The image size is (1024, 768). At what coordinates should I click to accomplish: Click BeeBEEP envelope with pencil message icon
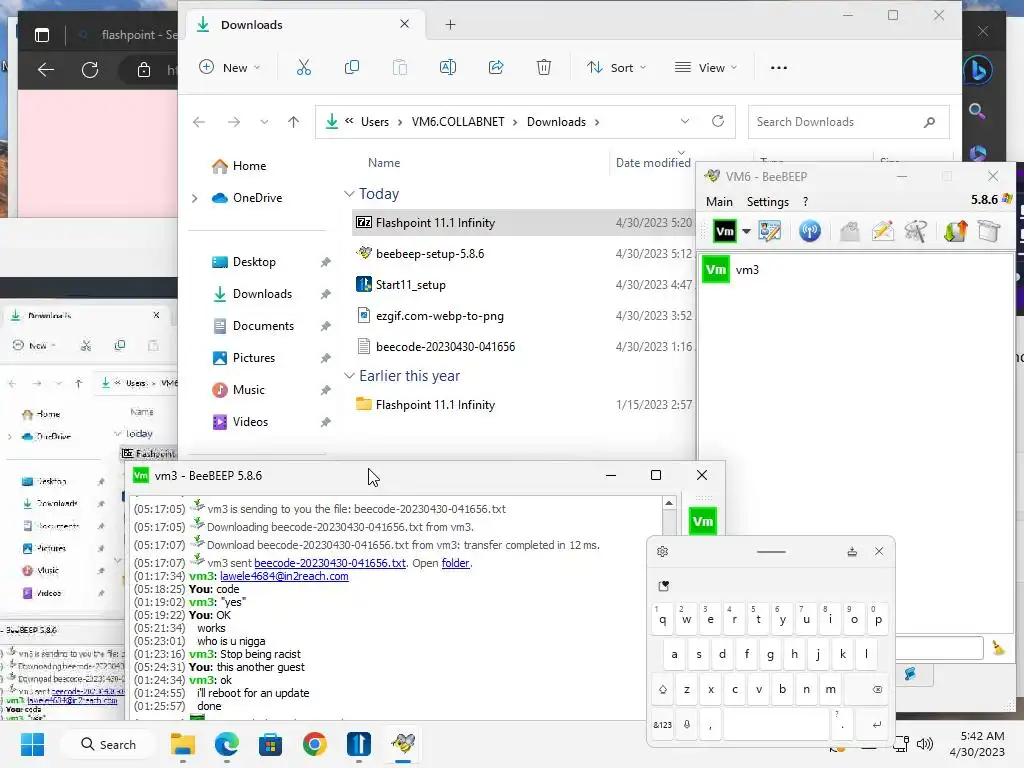point(883,231)
